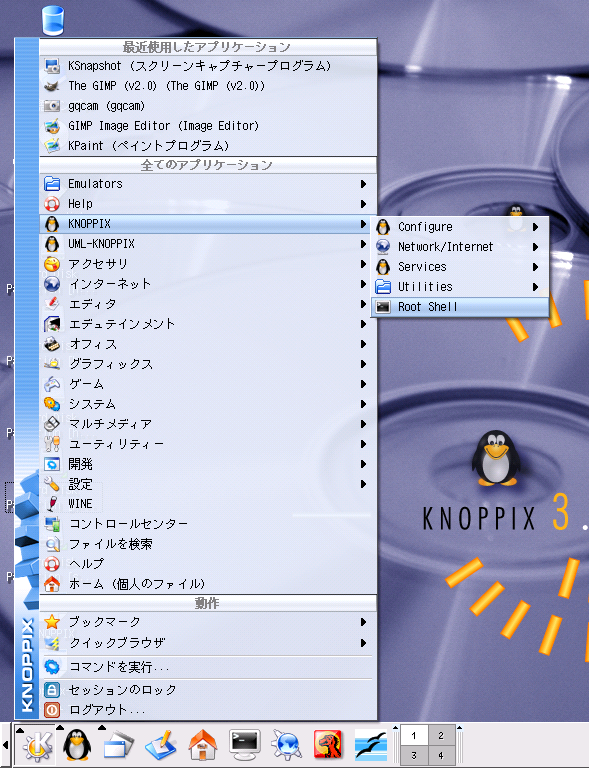Image resolution: width=589 pixels, height=768 pixels.
Task: Open the Trash icon on the desktop
Action: click(x=53, y=20)
